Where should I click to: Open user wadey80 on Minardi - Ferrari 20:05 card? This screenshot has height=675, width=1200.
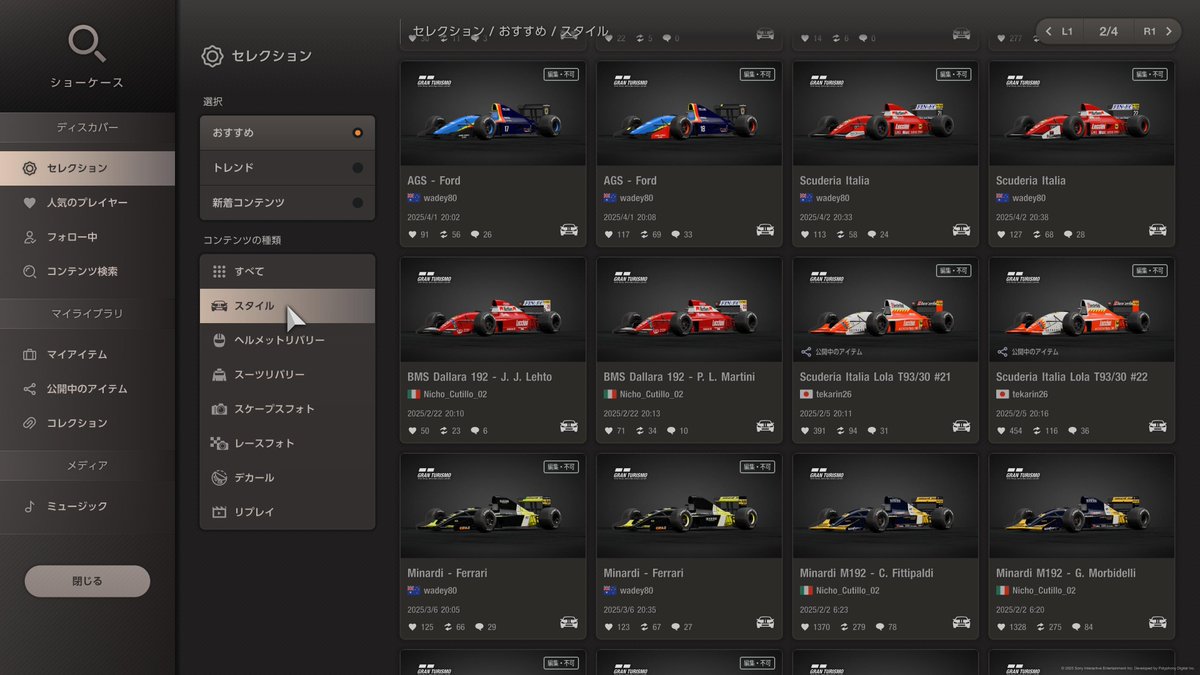[441, 591]
